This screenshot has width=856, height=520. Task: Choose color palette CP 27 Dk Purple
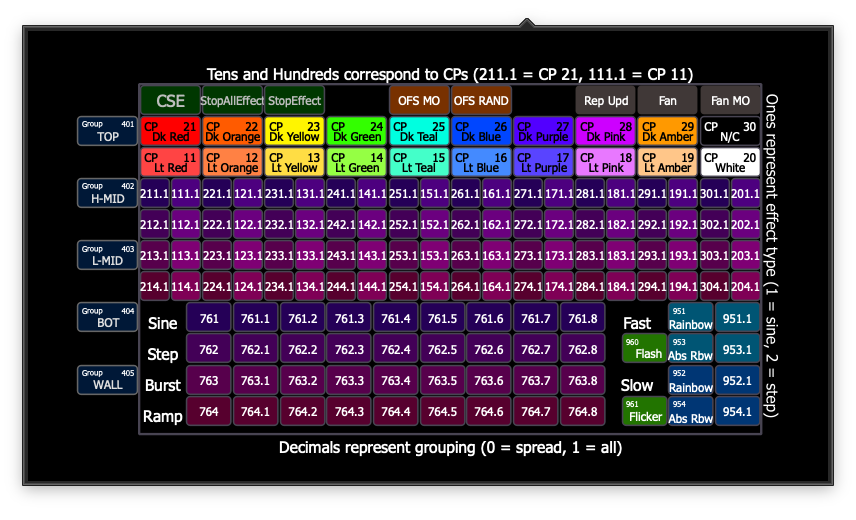coord(543,132)
